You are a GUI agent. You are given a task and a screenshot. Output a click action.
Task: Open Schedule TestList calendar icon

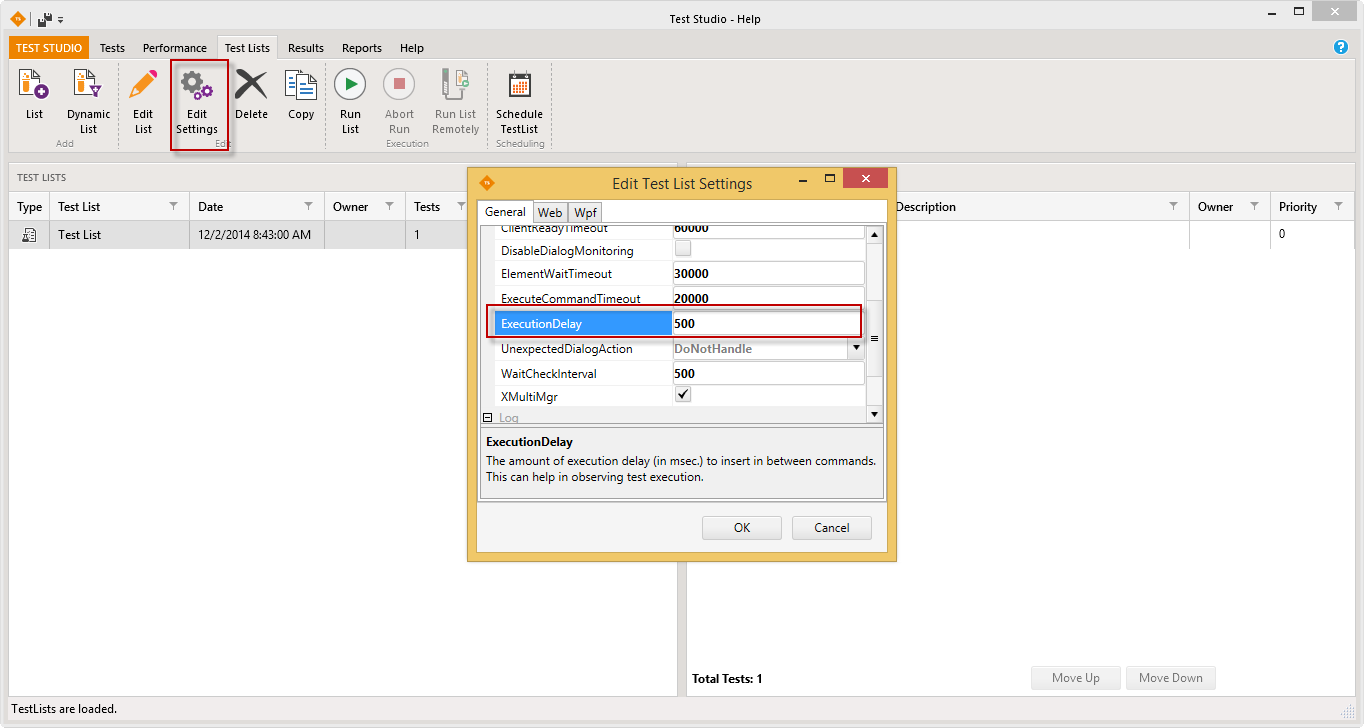click(519, 86)
